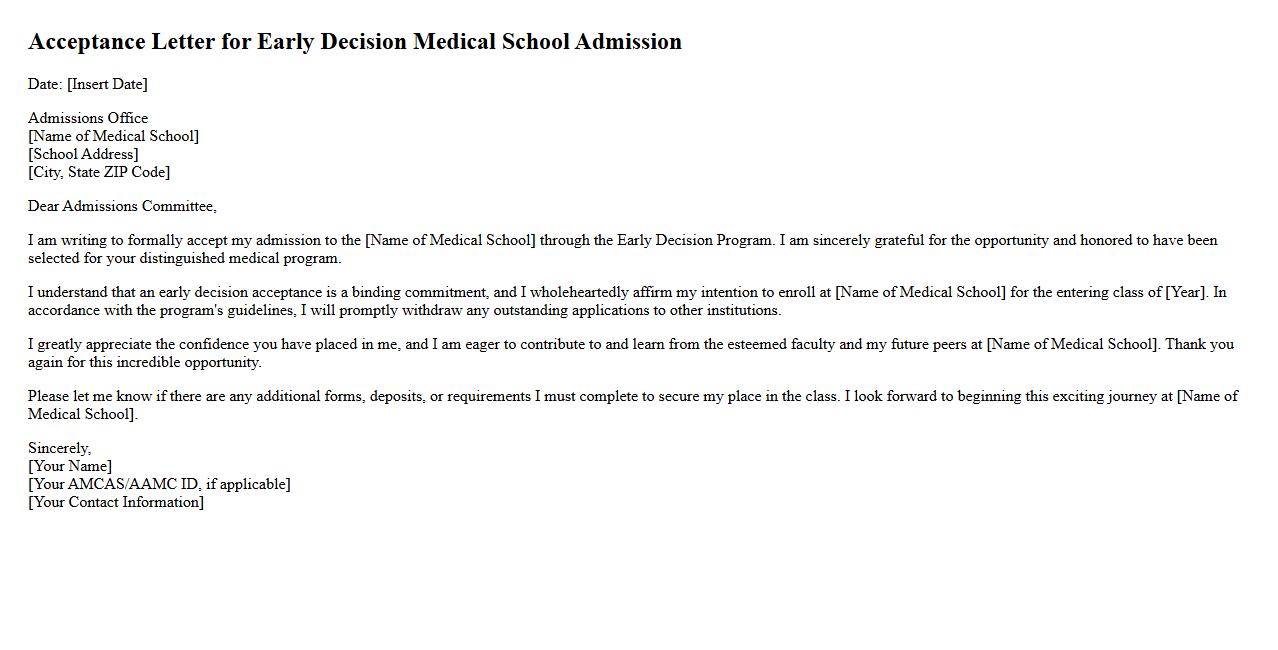Click the Admissions Office address line
This screenshot has height=650, width=1278.
[88, 118]
